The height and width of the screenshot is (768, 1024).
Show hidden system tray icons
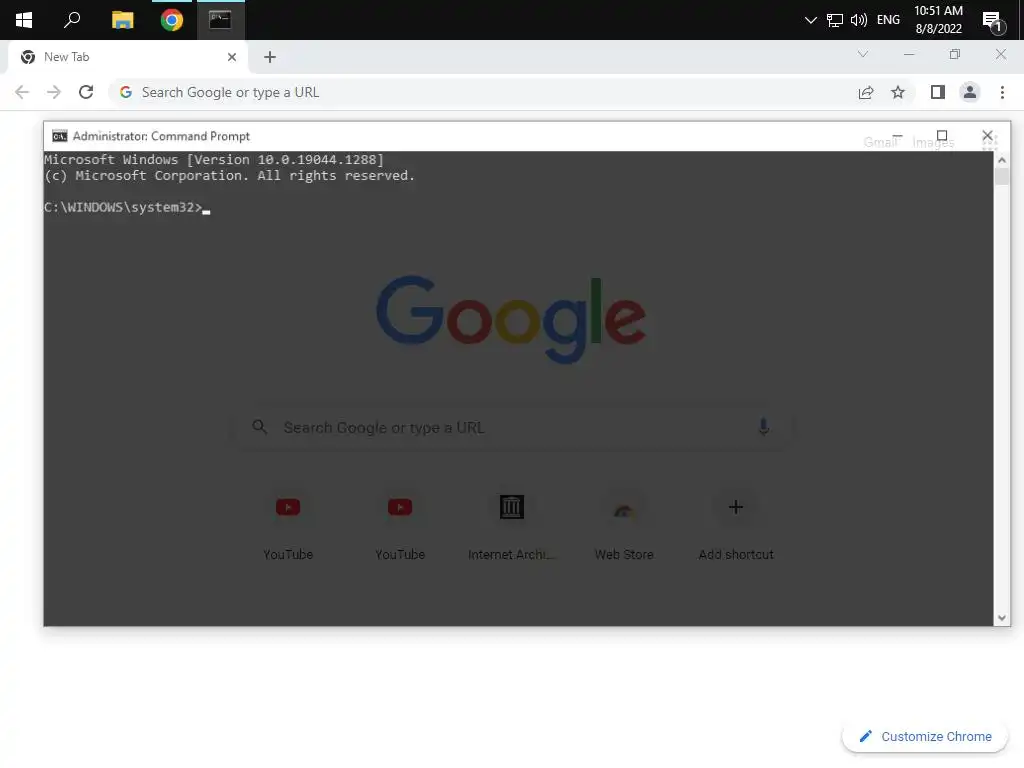click(810, 20)
